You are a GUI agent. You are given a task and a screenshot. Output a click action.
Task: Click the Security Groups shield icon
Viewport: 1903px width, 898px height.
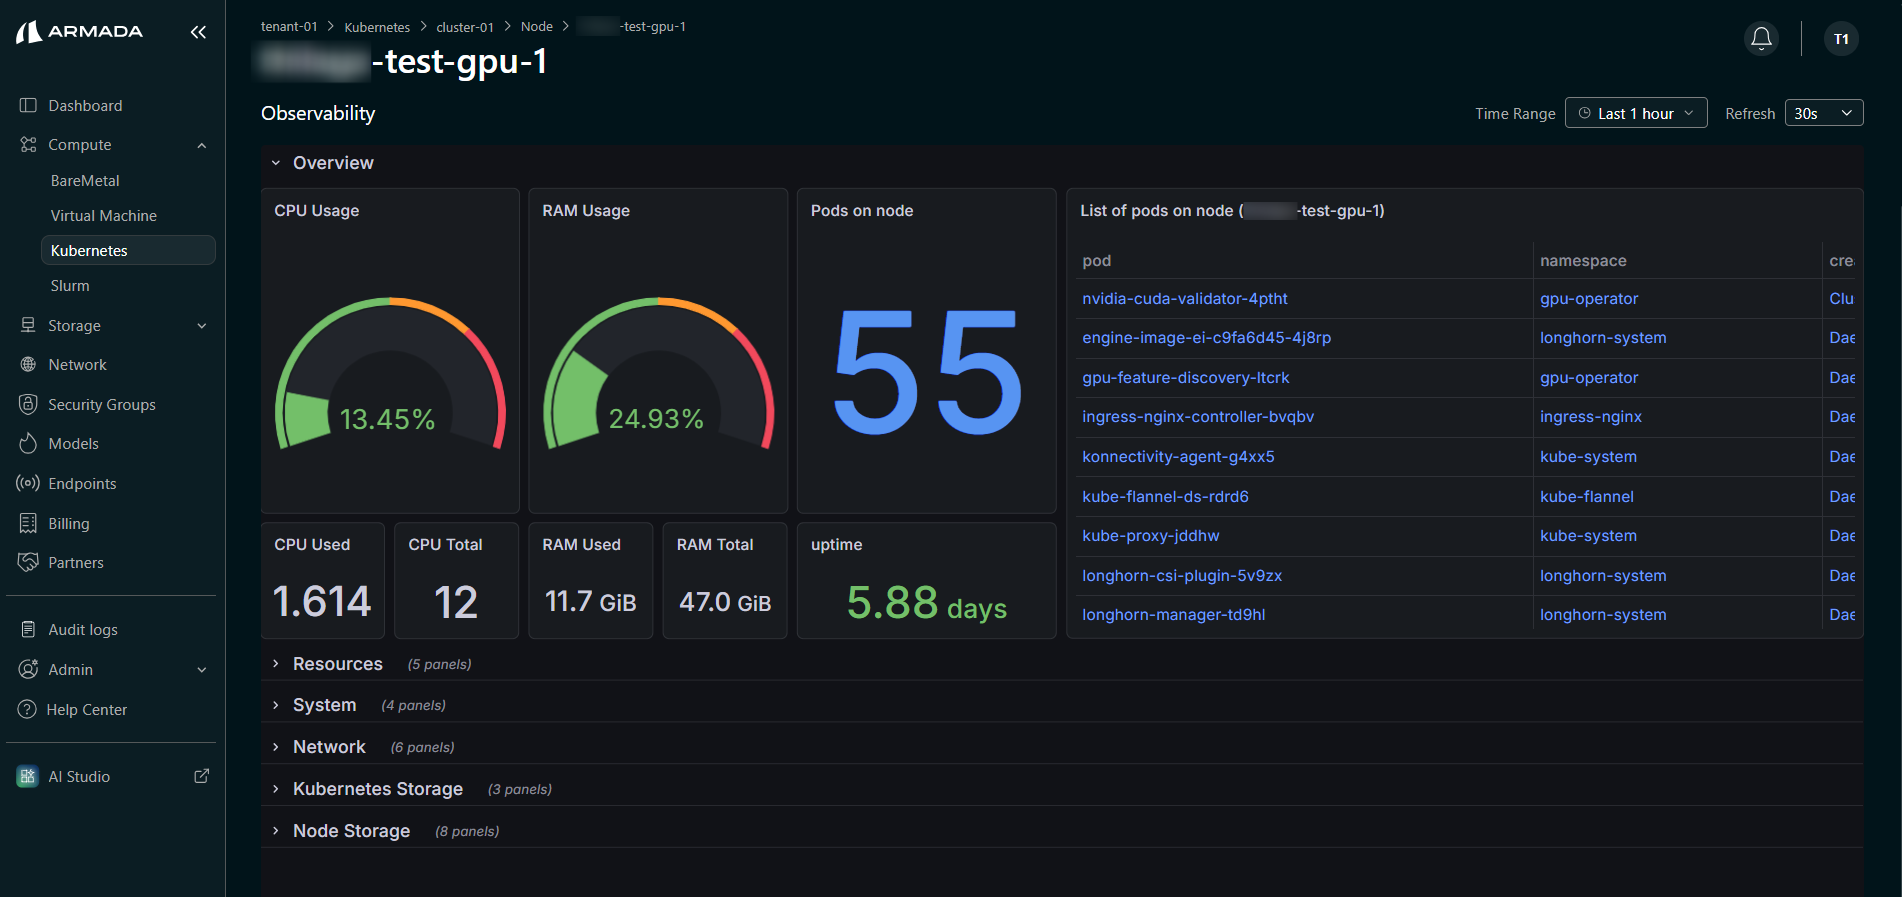pos(28,404)
